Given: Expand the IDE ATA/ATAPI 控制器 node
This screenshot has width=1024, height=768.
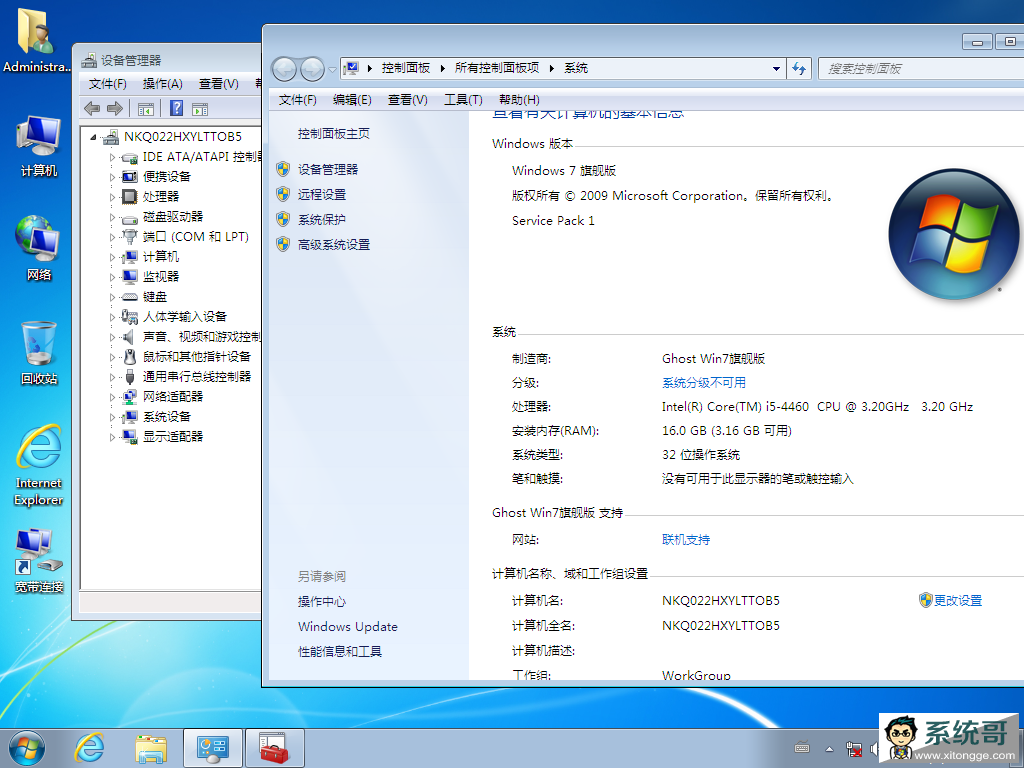Looking at the screenshot, I should point(112,157).
